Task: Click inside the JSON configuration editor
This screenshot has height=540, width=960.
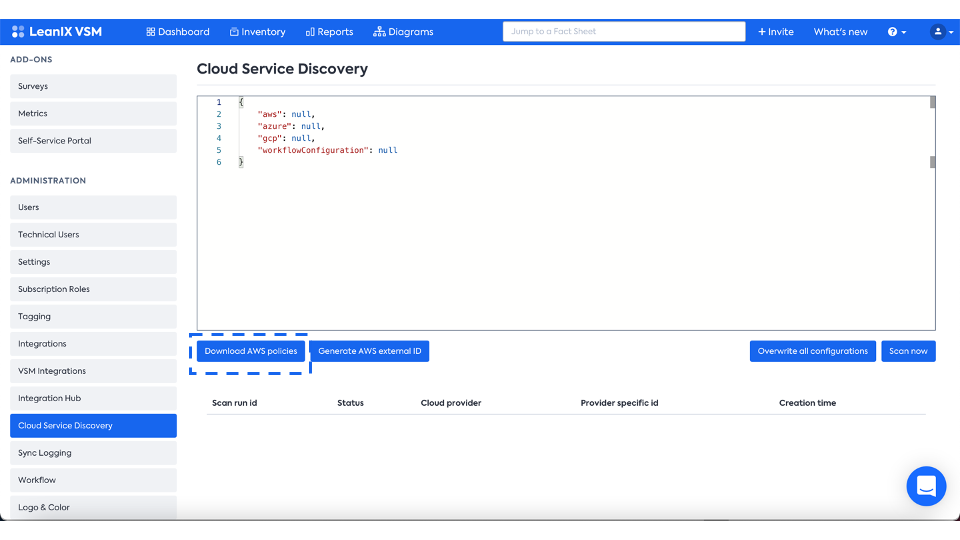Action: [566, 213]
